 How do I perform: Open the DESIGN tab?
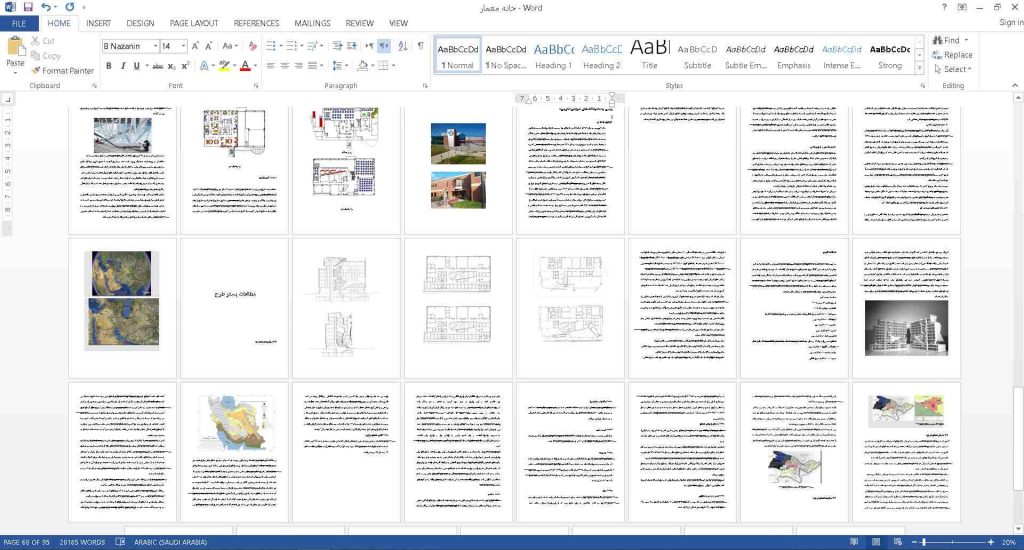tap(140, 23)
